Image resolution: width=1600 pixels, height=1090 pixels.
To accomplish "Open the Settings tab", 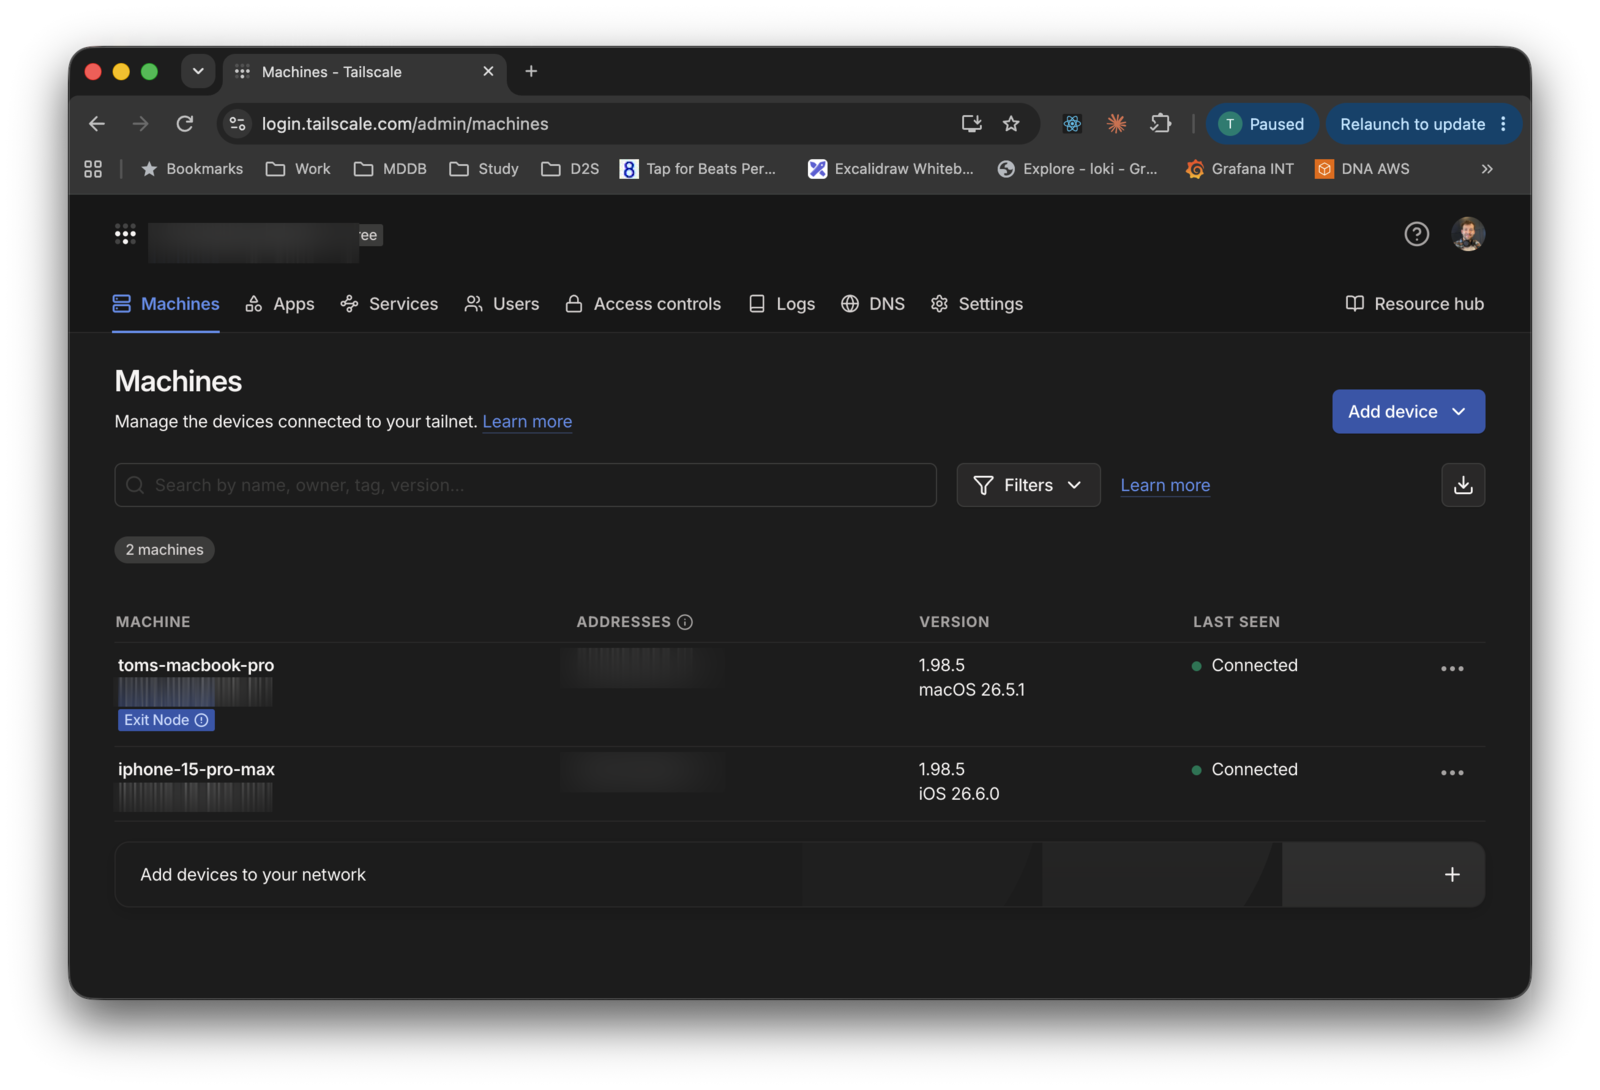I will [977, 304].
